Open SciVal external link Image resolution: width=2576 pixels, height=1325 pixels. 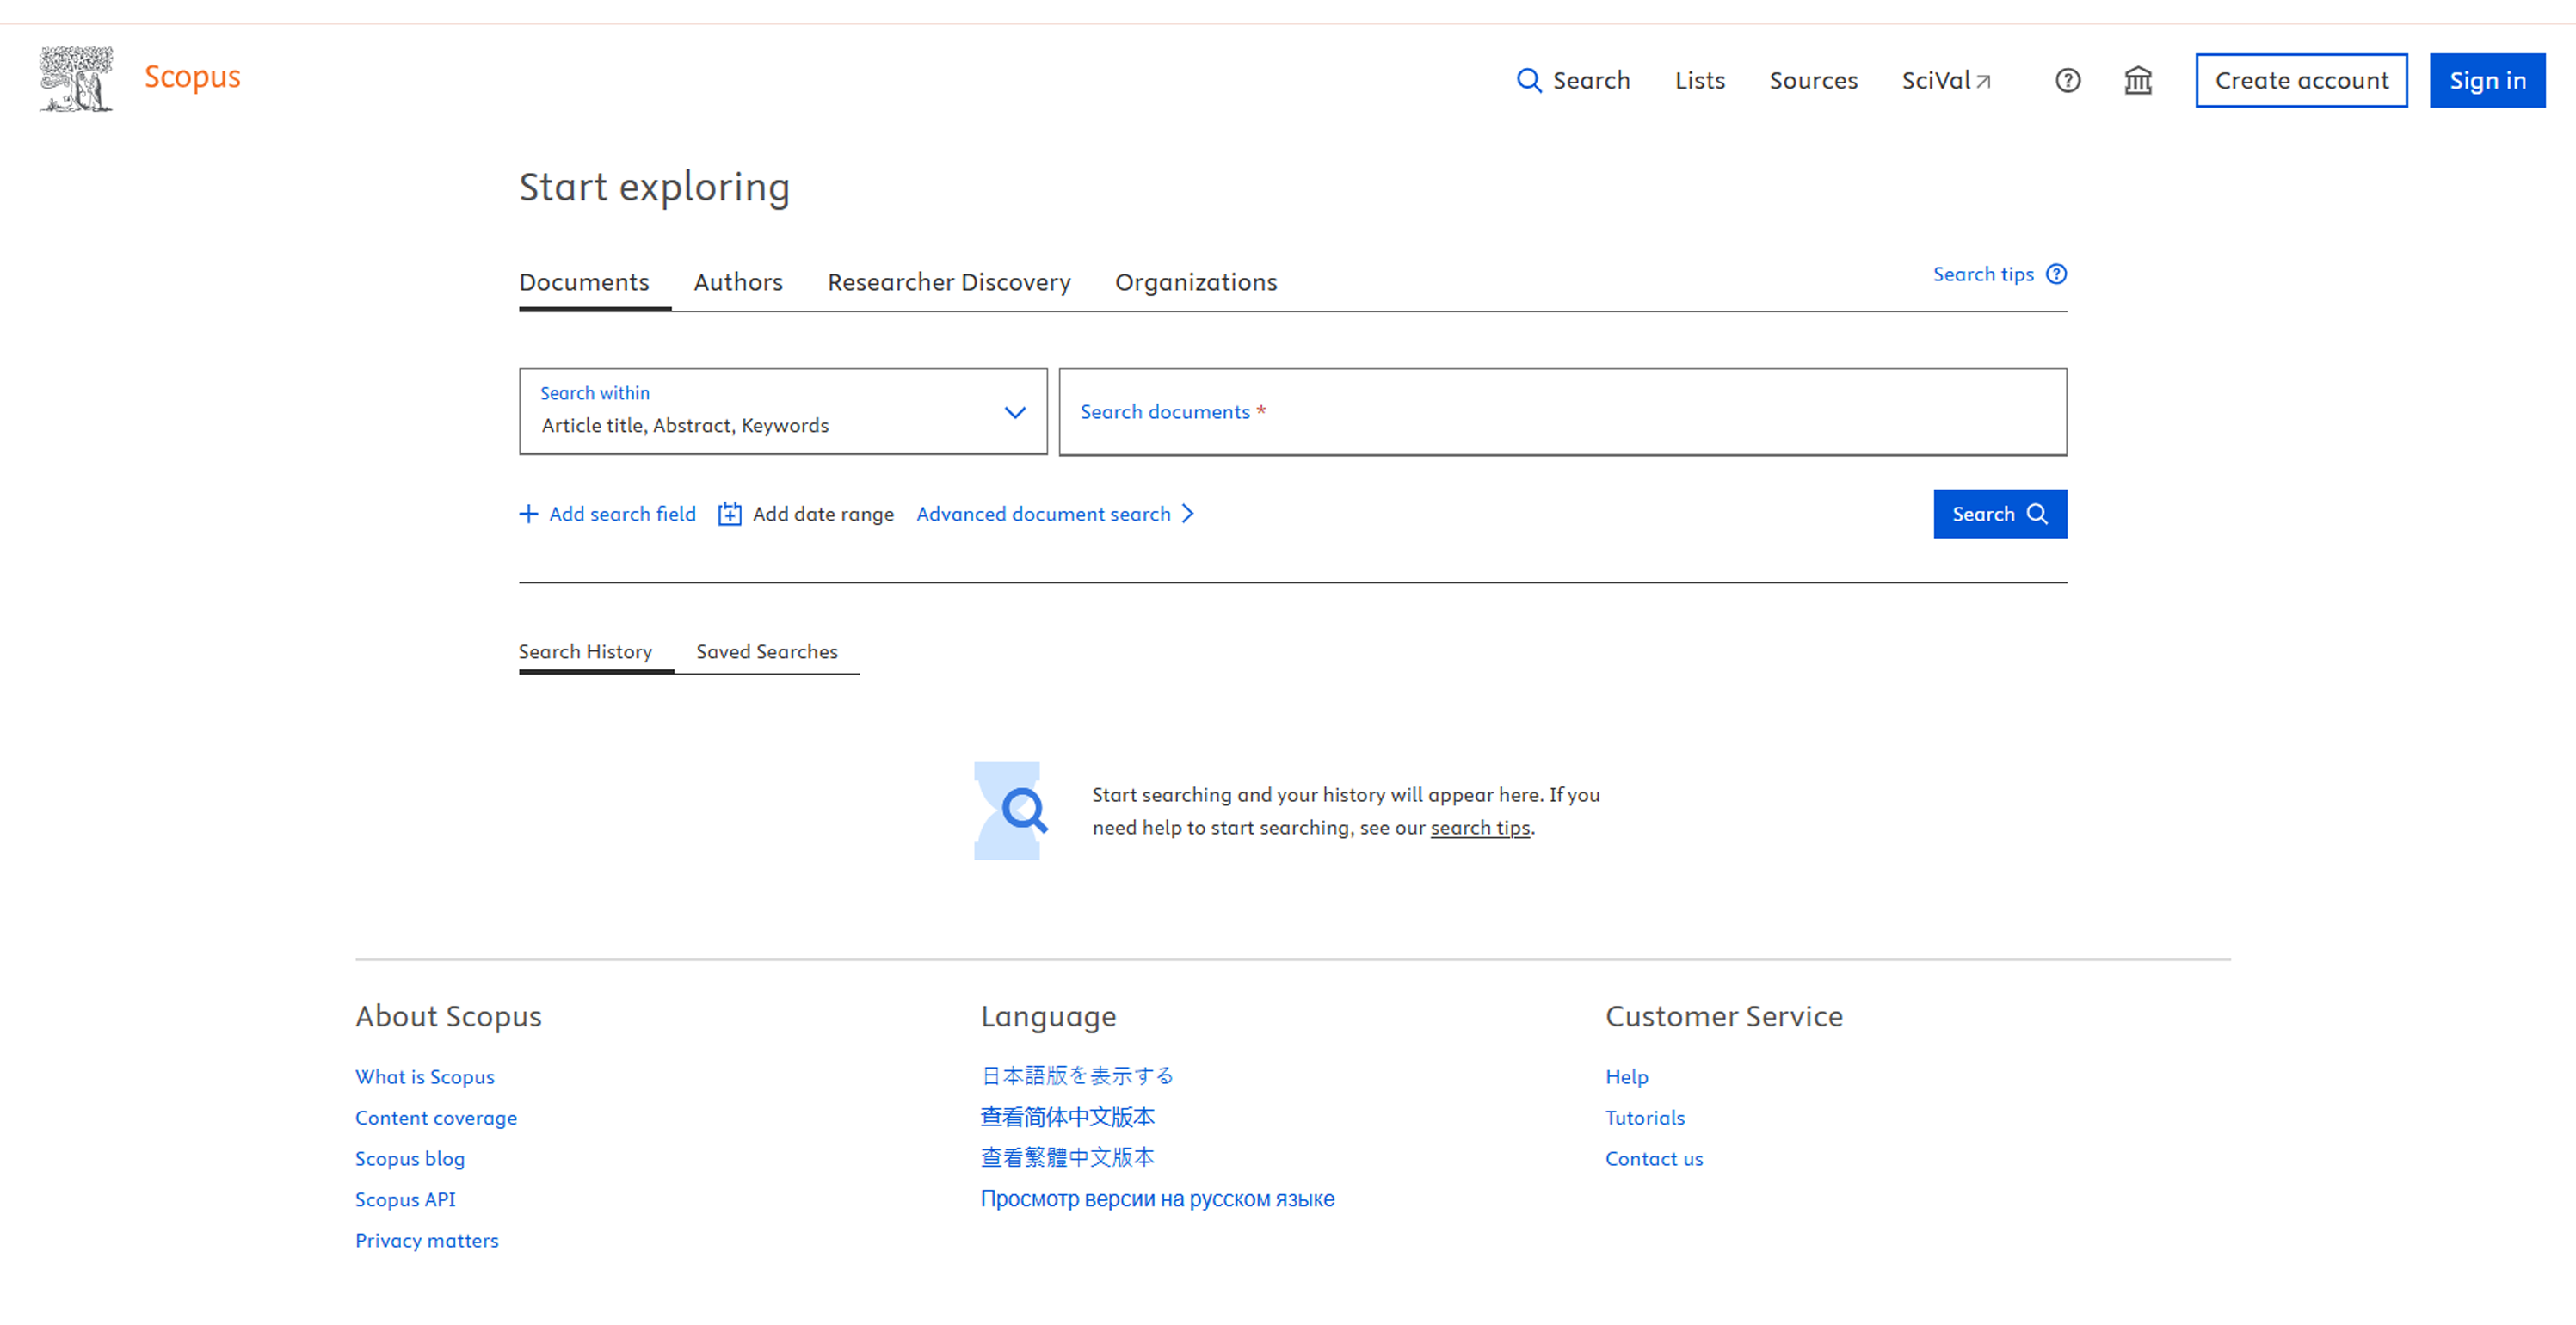[1945, 80]
